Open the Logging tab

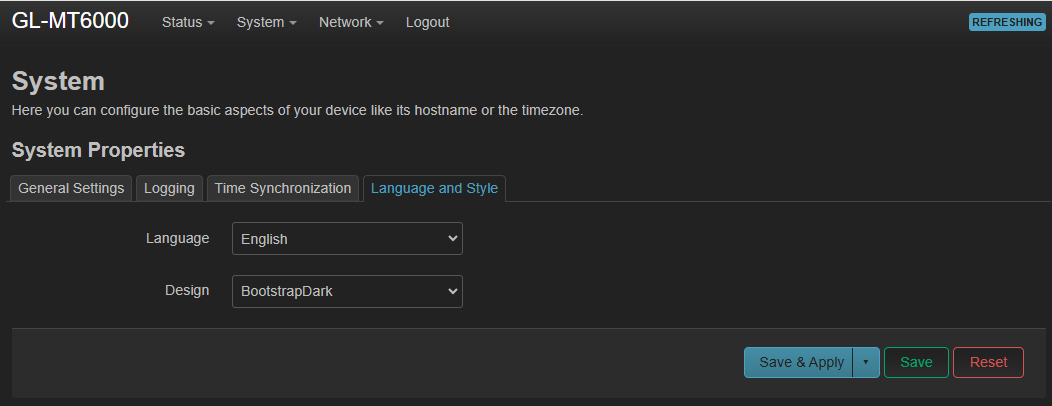170,188
